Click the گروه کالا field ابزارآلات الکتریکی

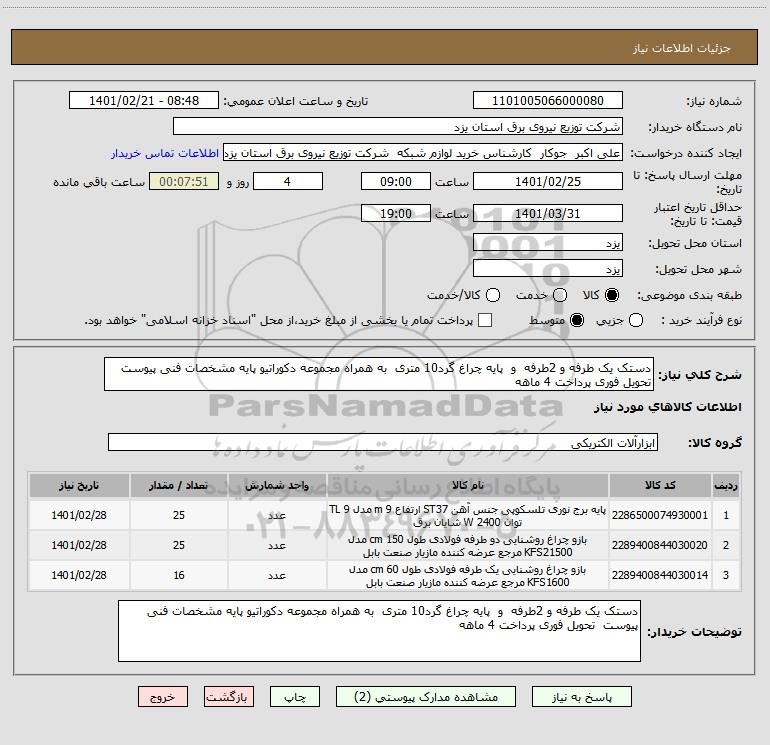[383, 442]
